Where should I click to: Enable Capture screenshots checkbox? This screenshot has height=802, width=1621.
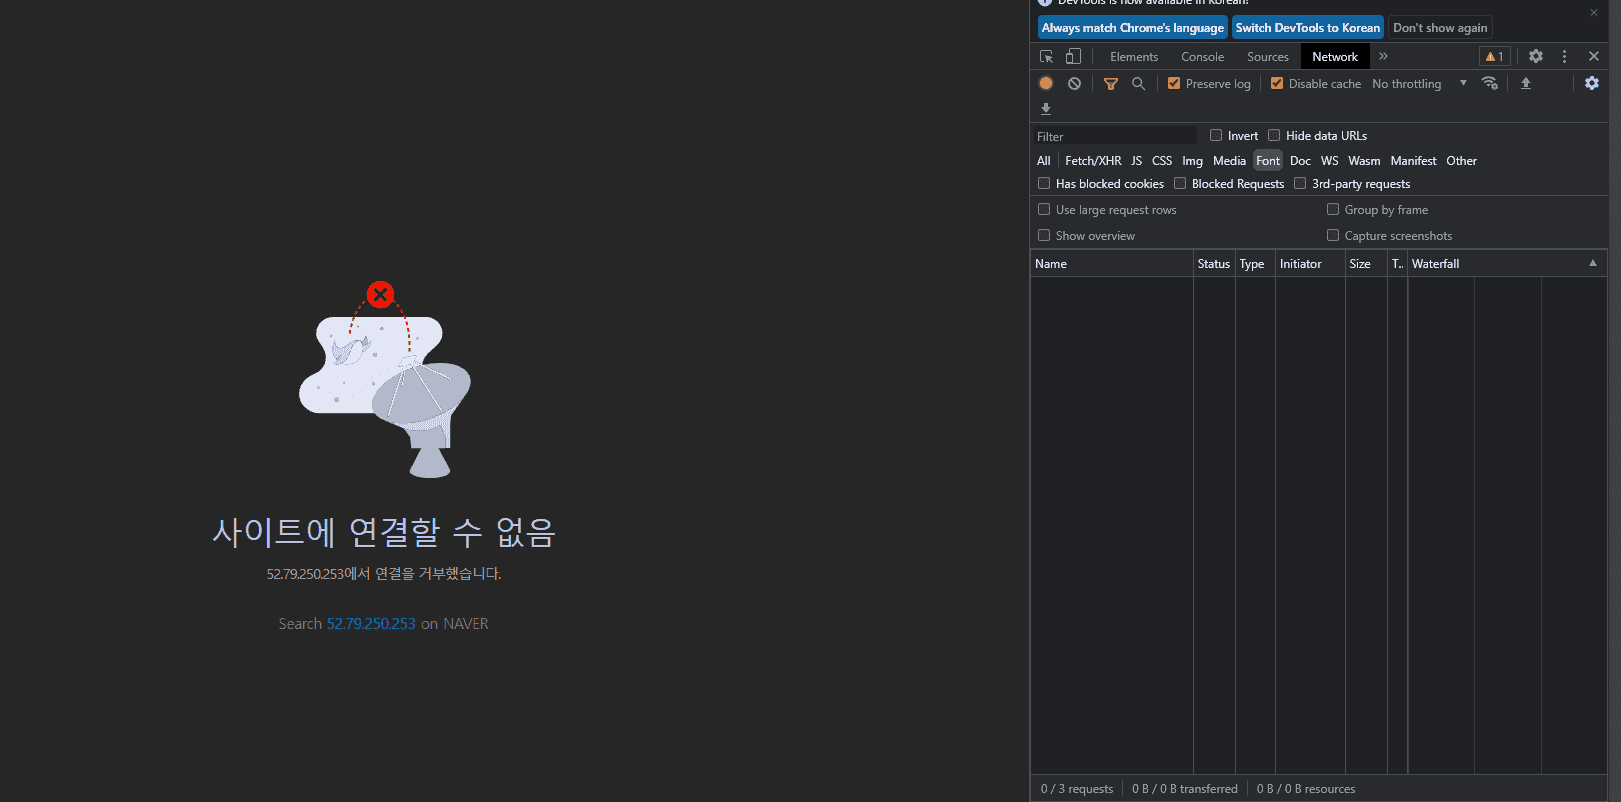click(x=1333, y=236)
